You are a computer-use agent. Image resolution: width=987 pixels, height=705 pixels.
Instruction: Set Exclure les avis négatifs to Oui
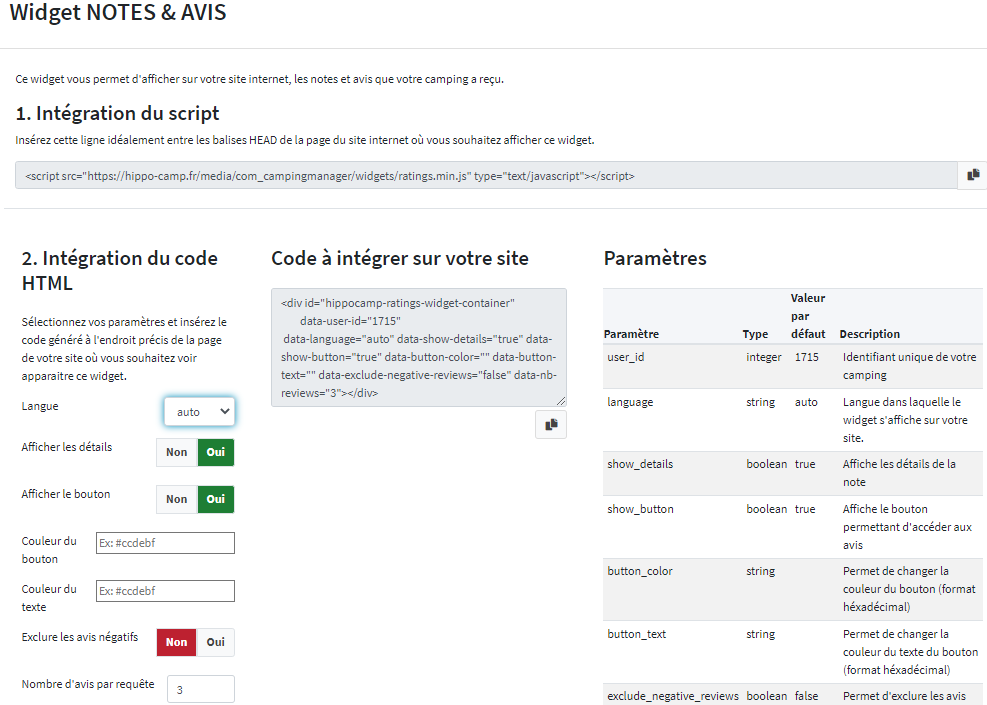tap(215, 642)
